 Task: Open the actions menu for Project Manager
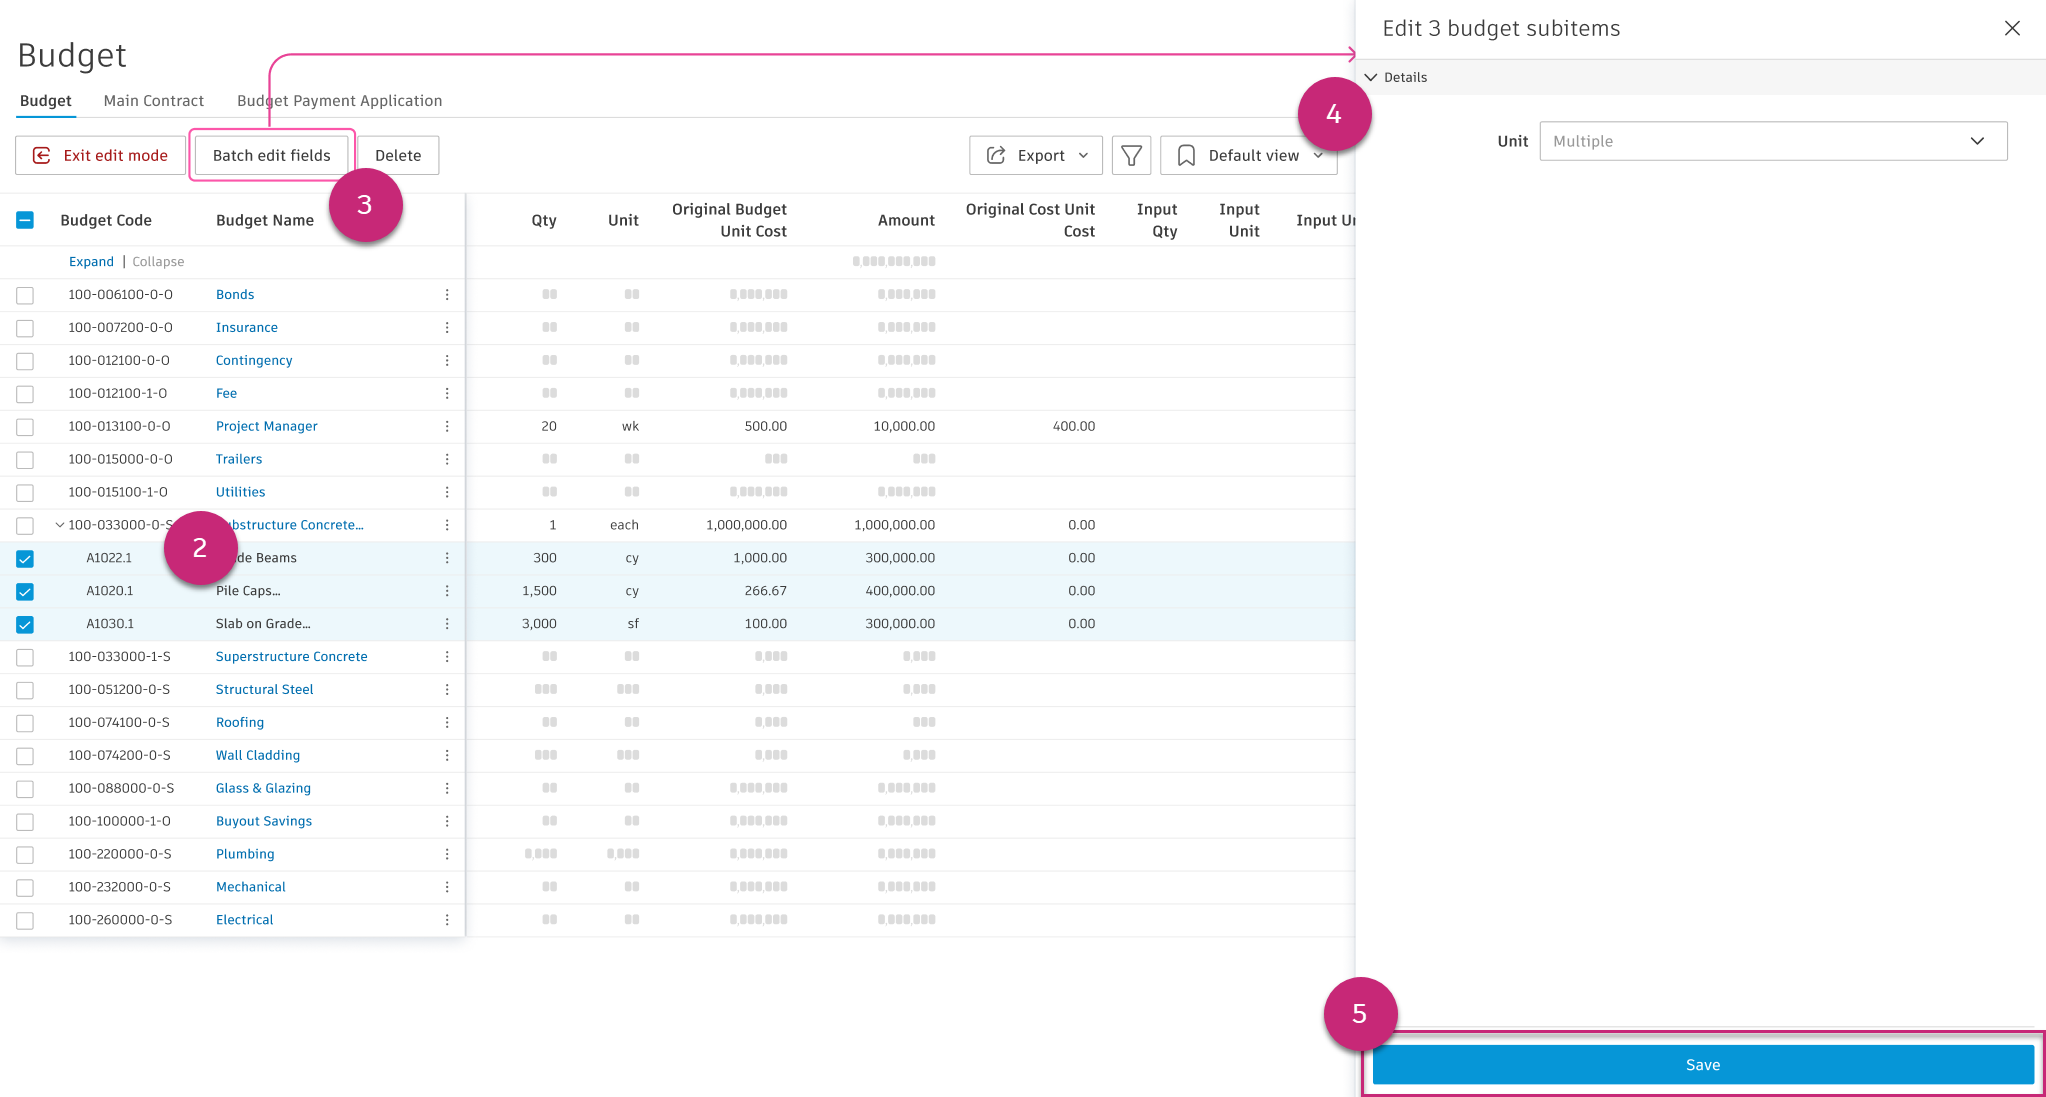click(x=447, y=426)
